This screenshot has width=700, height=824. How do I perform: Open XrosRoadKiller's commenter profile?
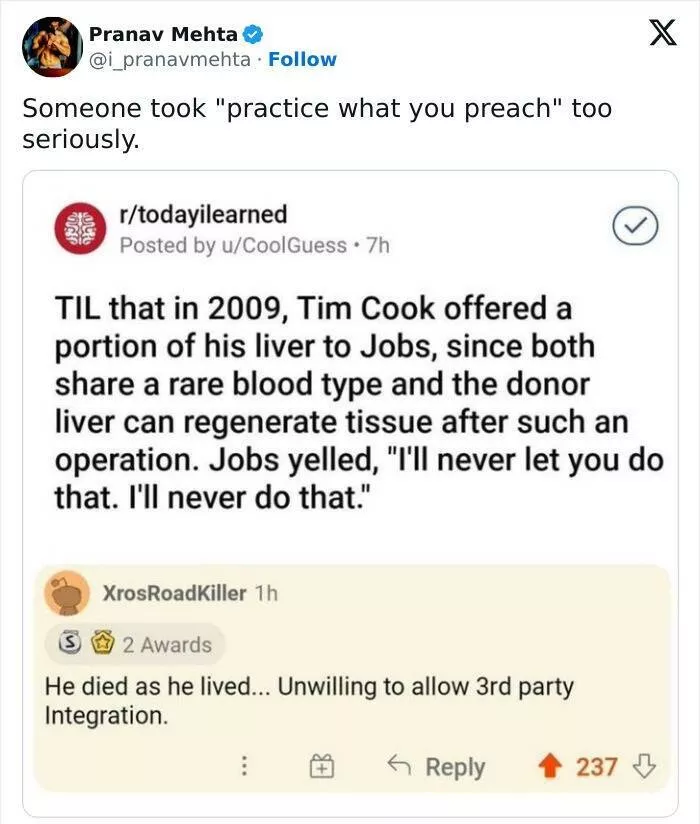[x=174, y=593]
